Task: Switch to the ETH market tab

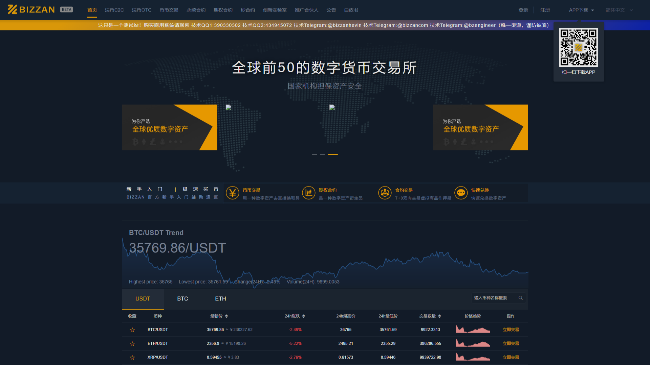Action: click(x=221, y=299)
